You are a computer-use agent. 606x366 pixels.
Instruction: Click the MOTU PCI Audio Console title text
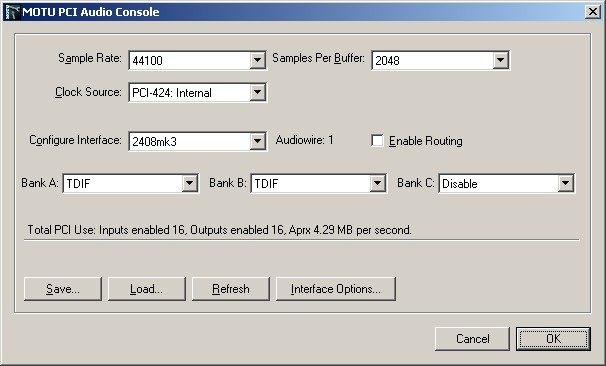(x=91, y=12)
